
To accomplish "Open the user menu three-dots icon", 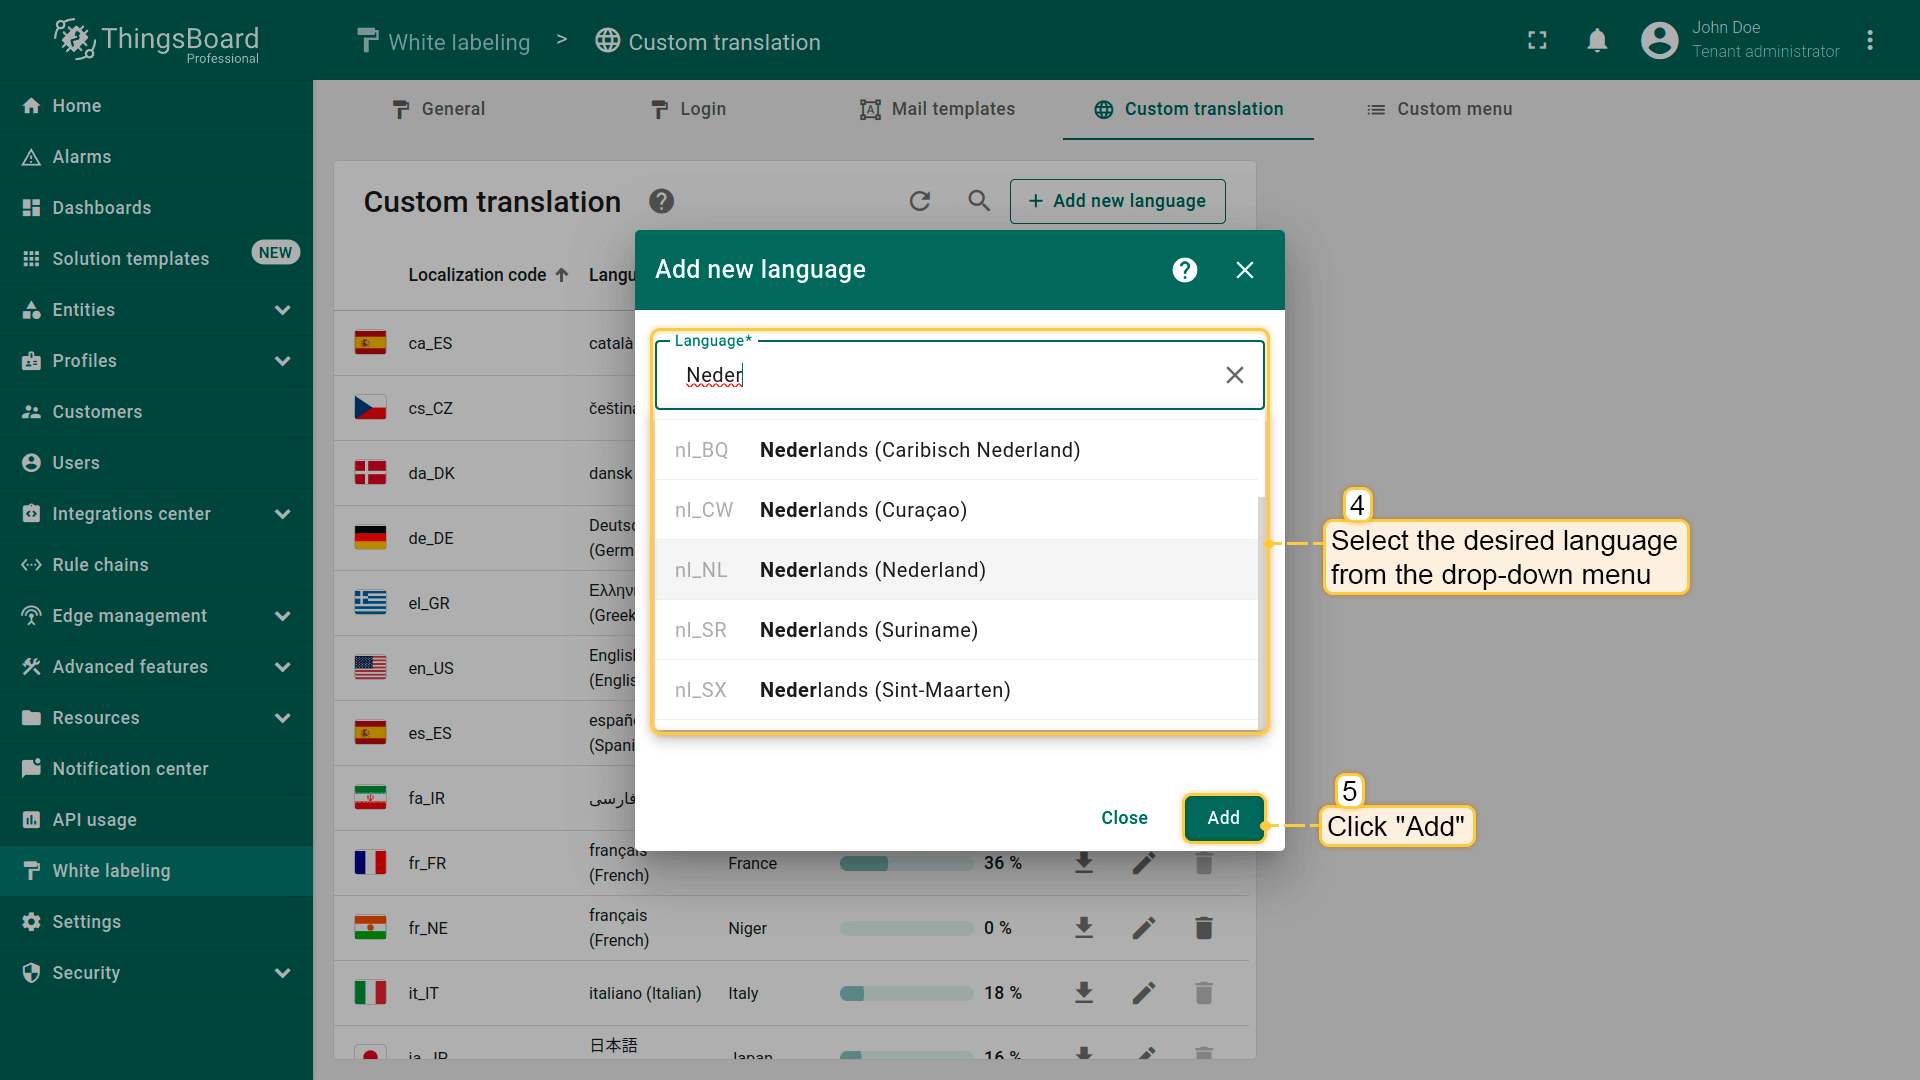I will [1870, 41].
